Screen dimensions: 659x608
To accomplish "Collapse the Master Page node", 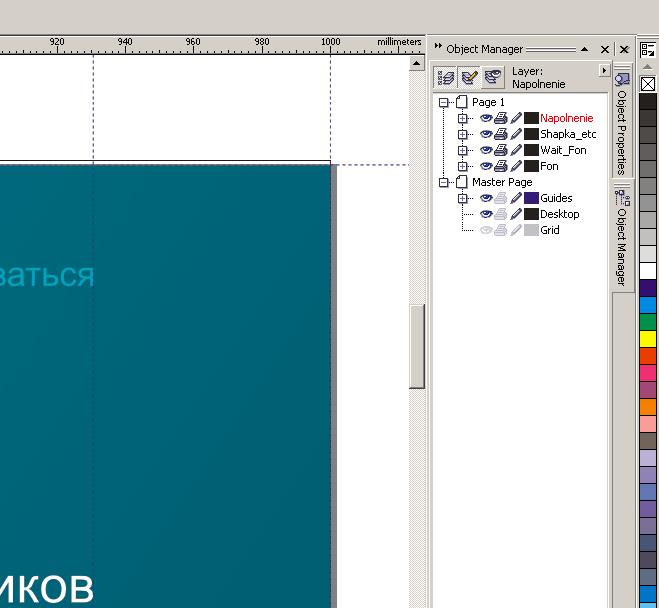I will [443, 182].
